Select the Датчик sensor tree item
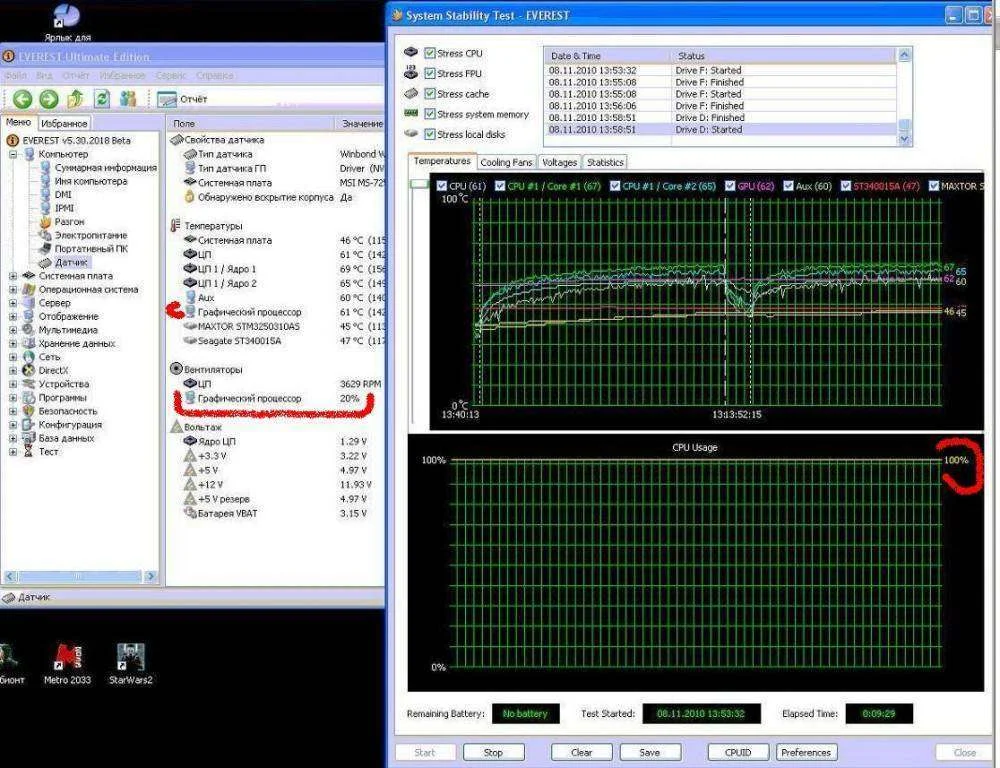Screen dimensions: 1000x768 pyautogui.click(x=71, y=262)
